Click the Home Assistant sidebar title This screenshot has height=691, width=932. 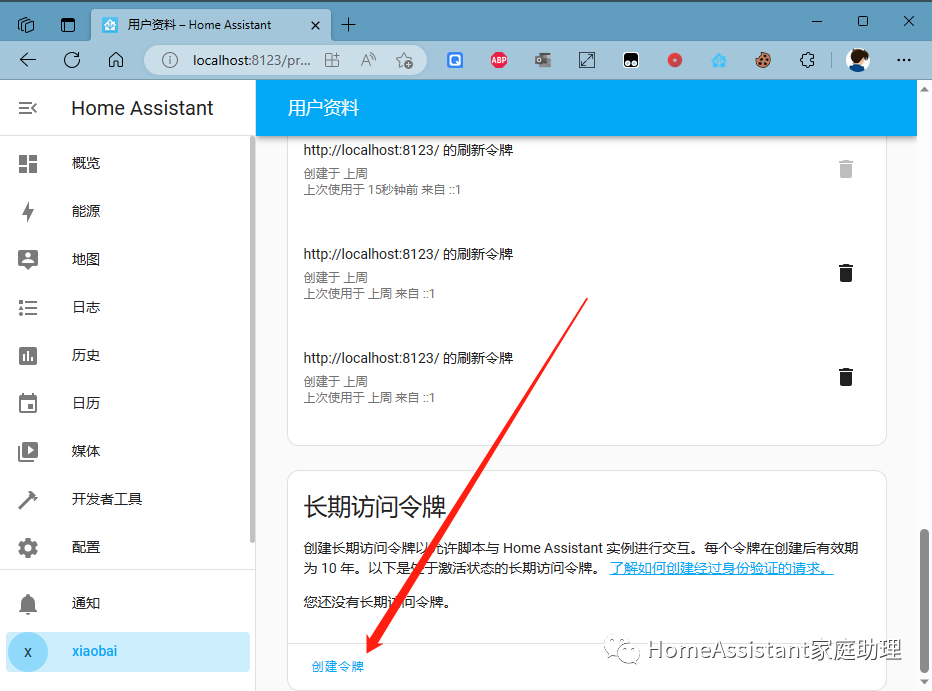142,108
